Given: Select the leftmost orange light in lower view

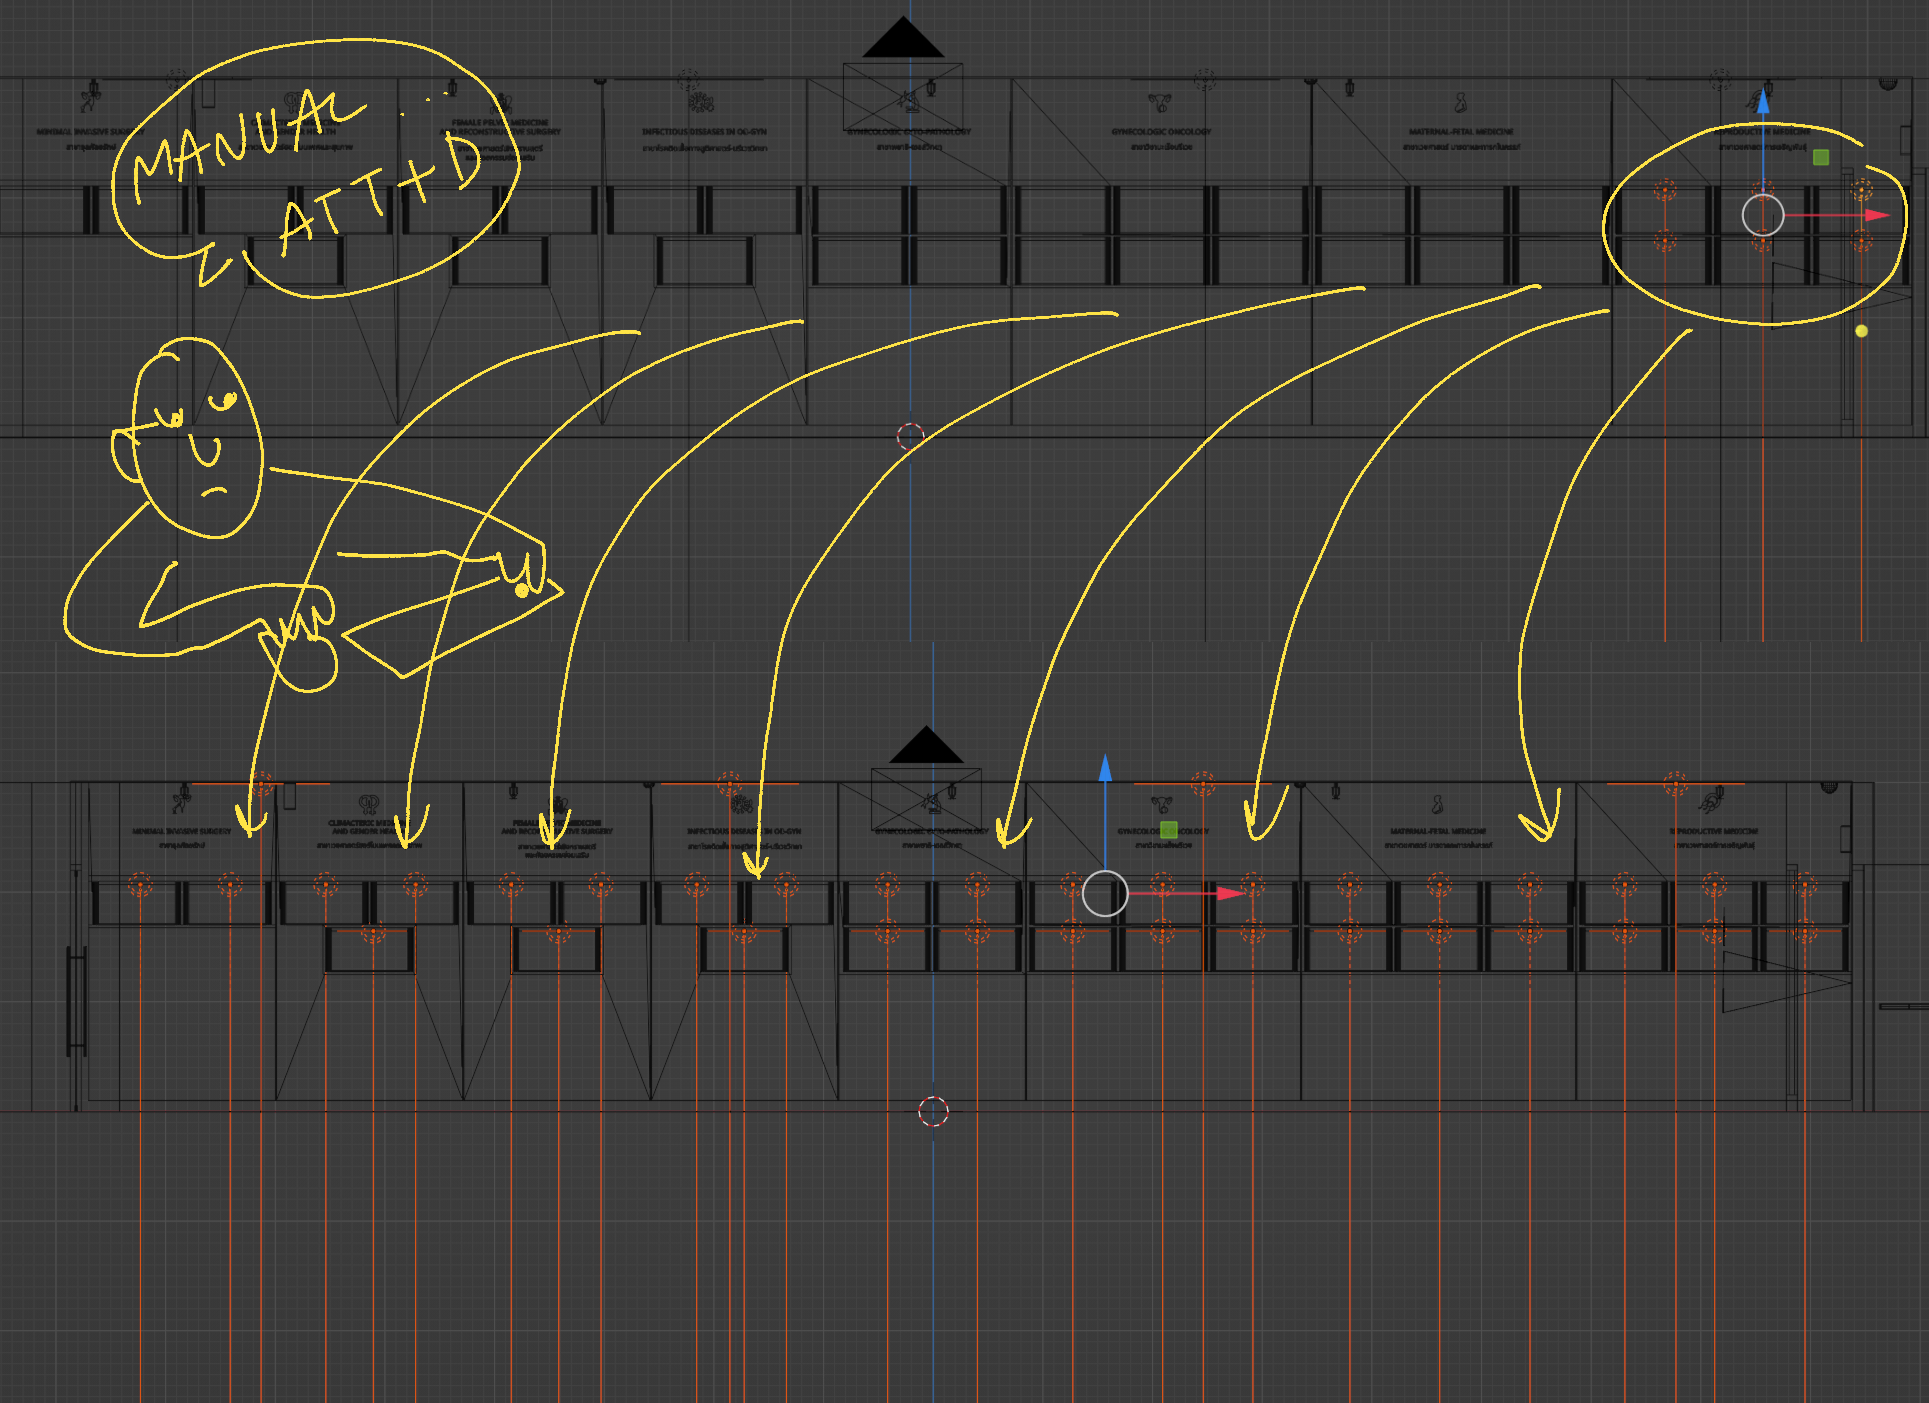Looking at the screenshot, I should [x=140, y=885].
